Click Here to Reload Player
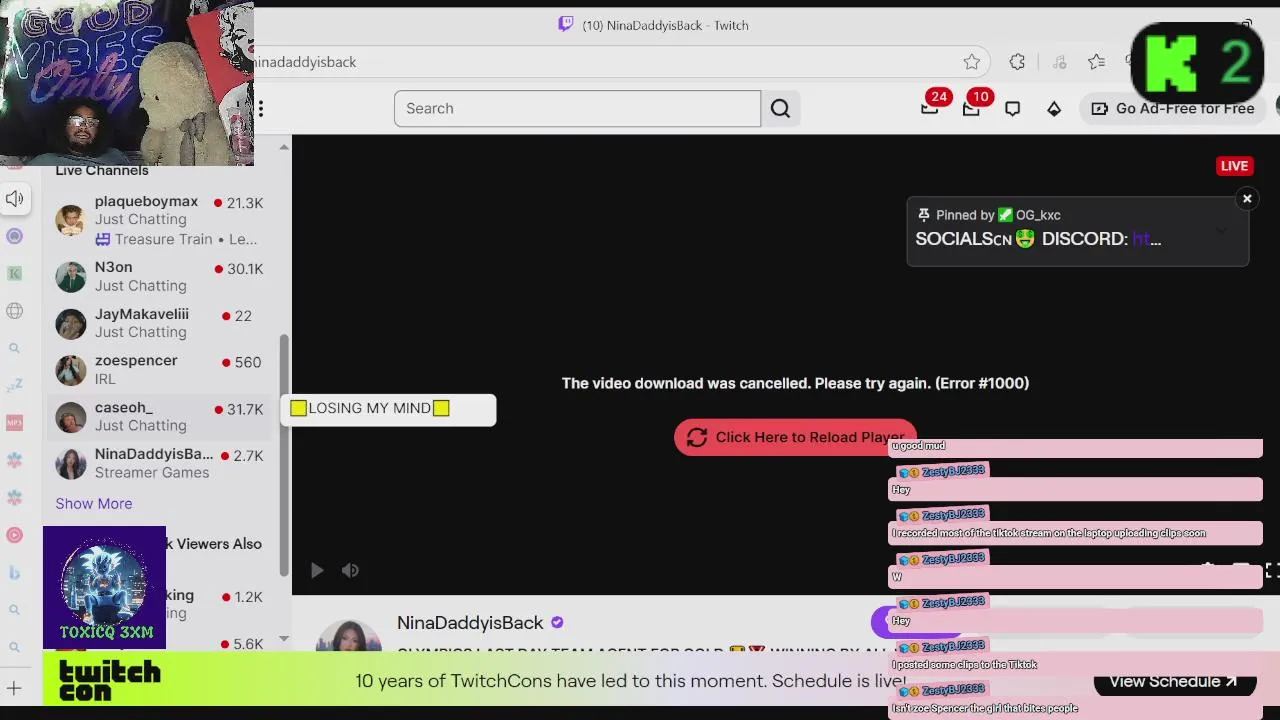This screenshot has height=720, width=1280. tap(795, 437)
